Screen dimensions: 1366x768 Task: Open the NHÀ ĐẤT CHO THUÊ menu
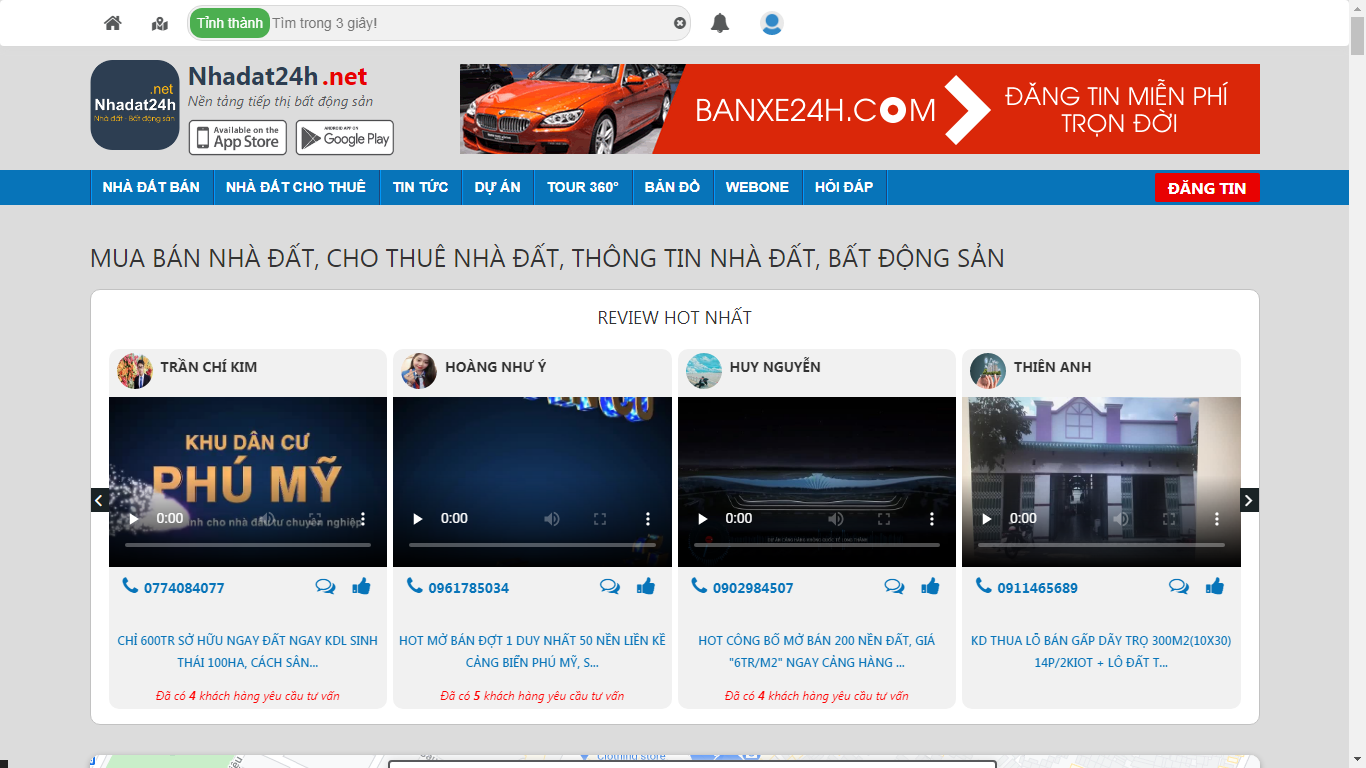[296, 187]
